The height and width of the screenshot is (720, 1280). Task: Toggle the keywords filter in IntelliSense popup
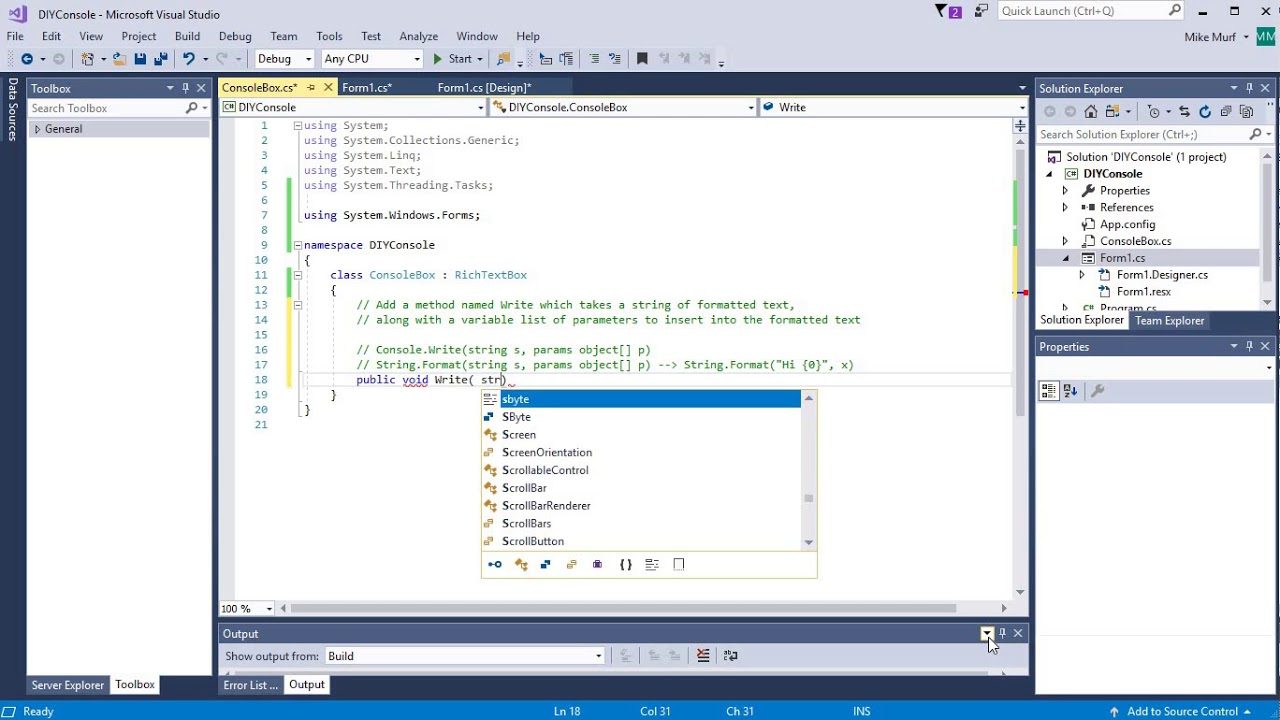652,565
